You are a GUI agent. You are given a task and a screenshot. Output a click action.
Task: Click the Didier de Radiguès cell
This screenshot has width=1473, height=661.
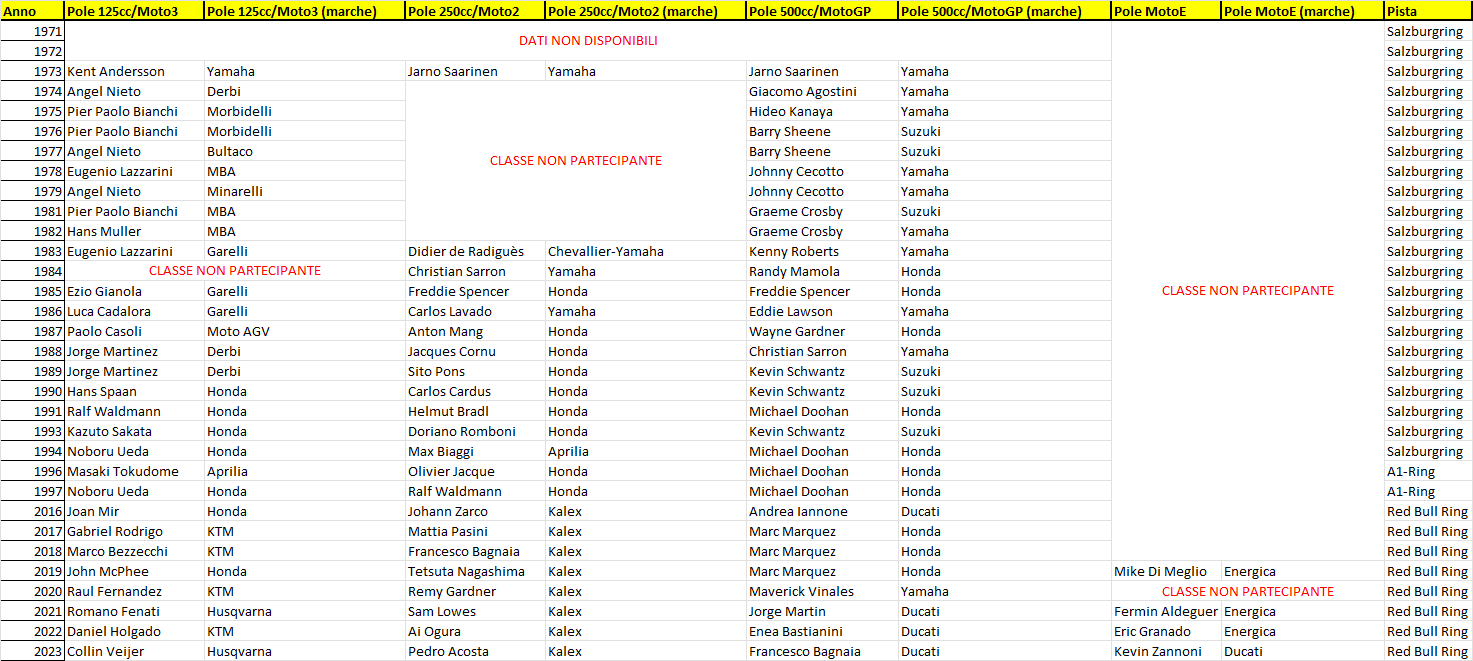tap(475, 251)
